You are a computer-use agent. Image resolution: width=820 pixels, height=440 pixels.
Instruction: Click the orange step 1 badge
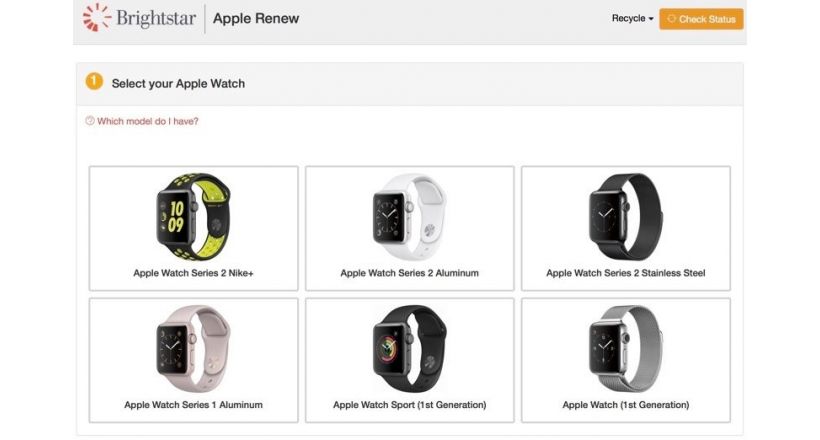[94, 81]
